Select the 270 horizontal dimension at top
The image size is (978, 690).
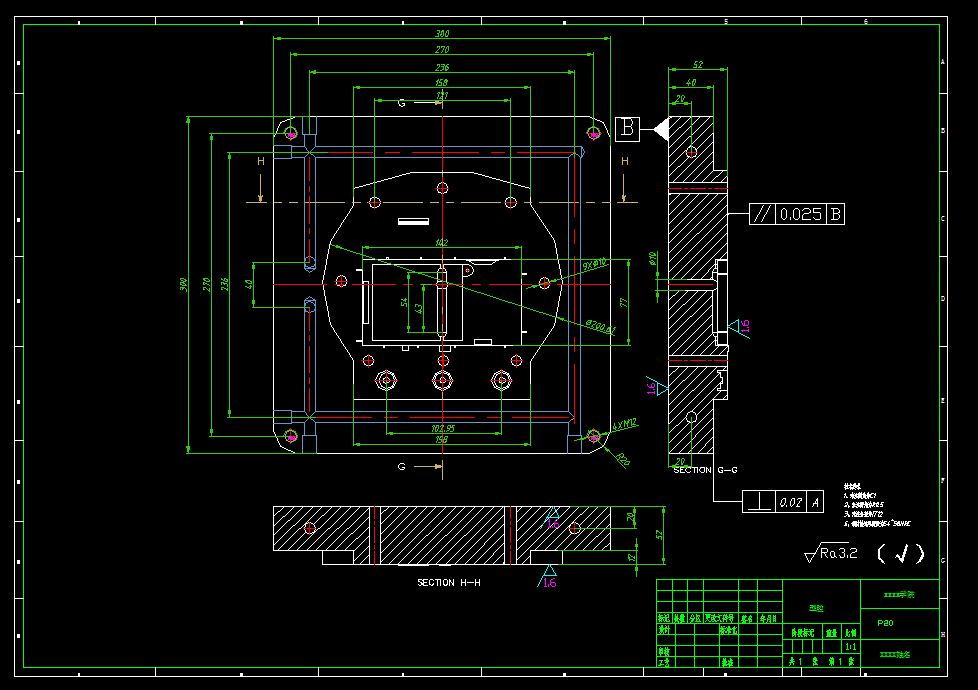(442, 50)
